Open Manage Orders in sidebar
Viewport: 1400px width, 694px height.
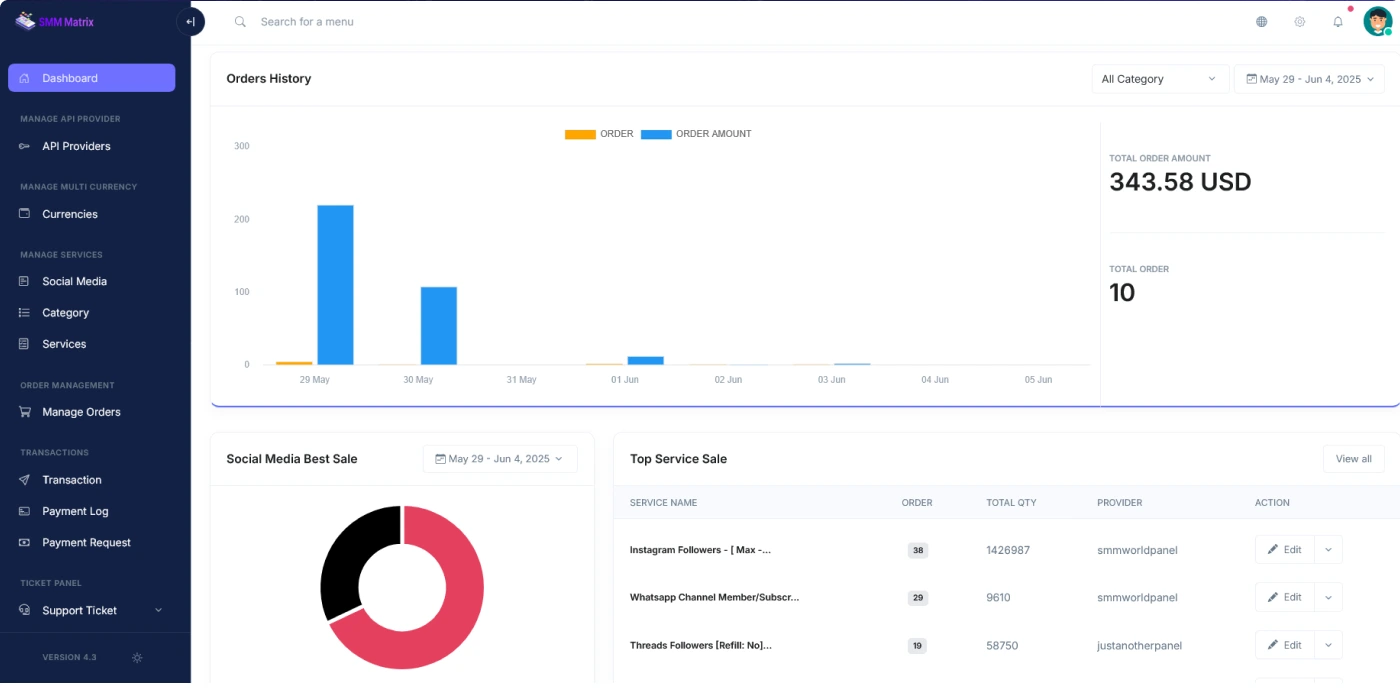[x=81, y=412]
